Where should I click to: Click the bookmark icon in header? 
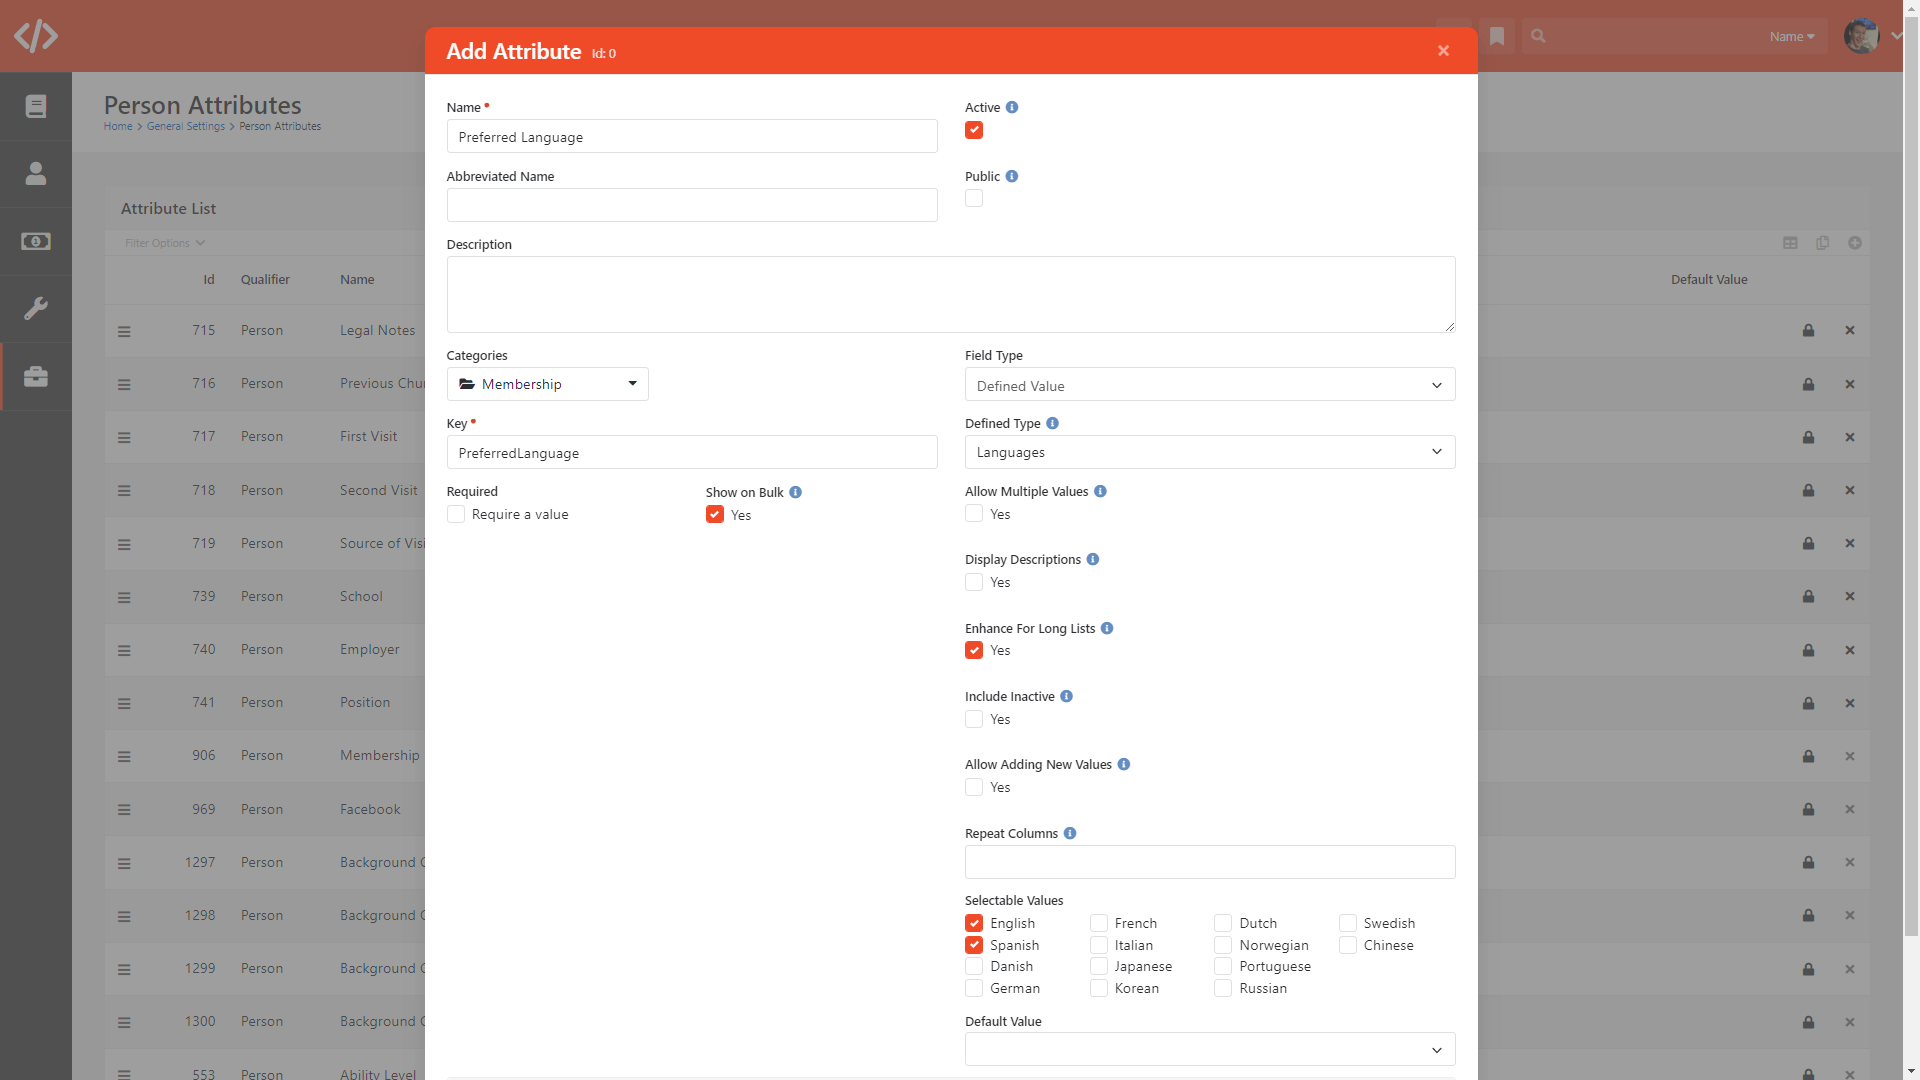(x=1497, y=36)
